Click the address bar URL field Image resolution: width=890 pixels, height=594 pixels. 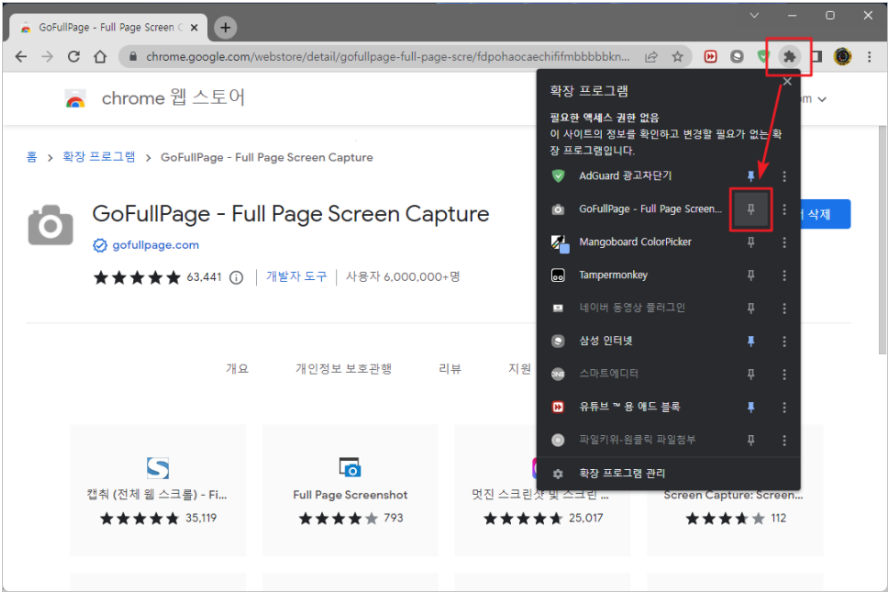388,56
